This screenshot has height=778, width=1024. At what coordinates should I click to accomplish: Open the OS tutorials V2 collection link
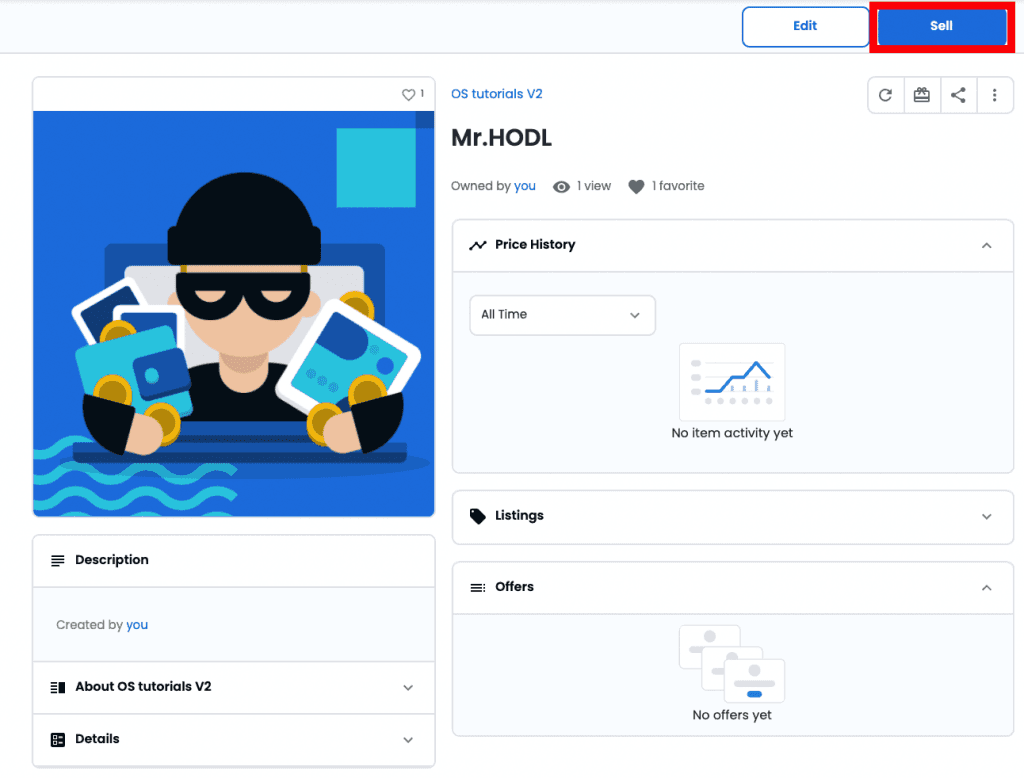click(x=496, y=94)
